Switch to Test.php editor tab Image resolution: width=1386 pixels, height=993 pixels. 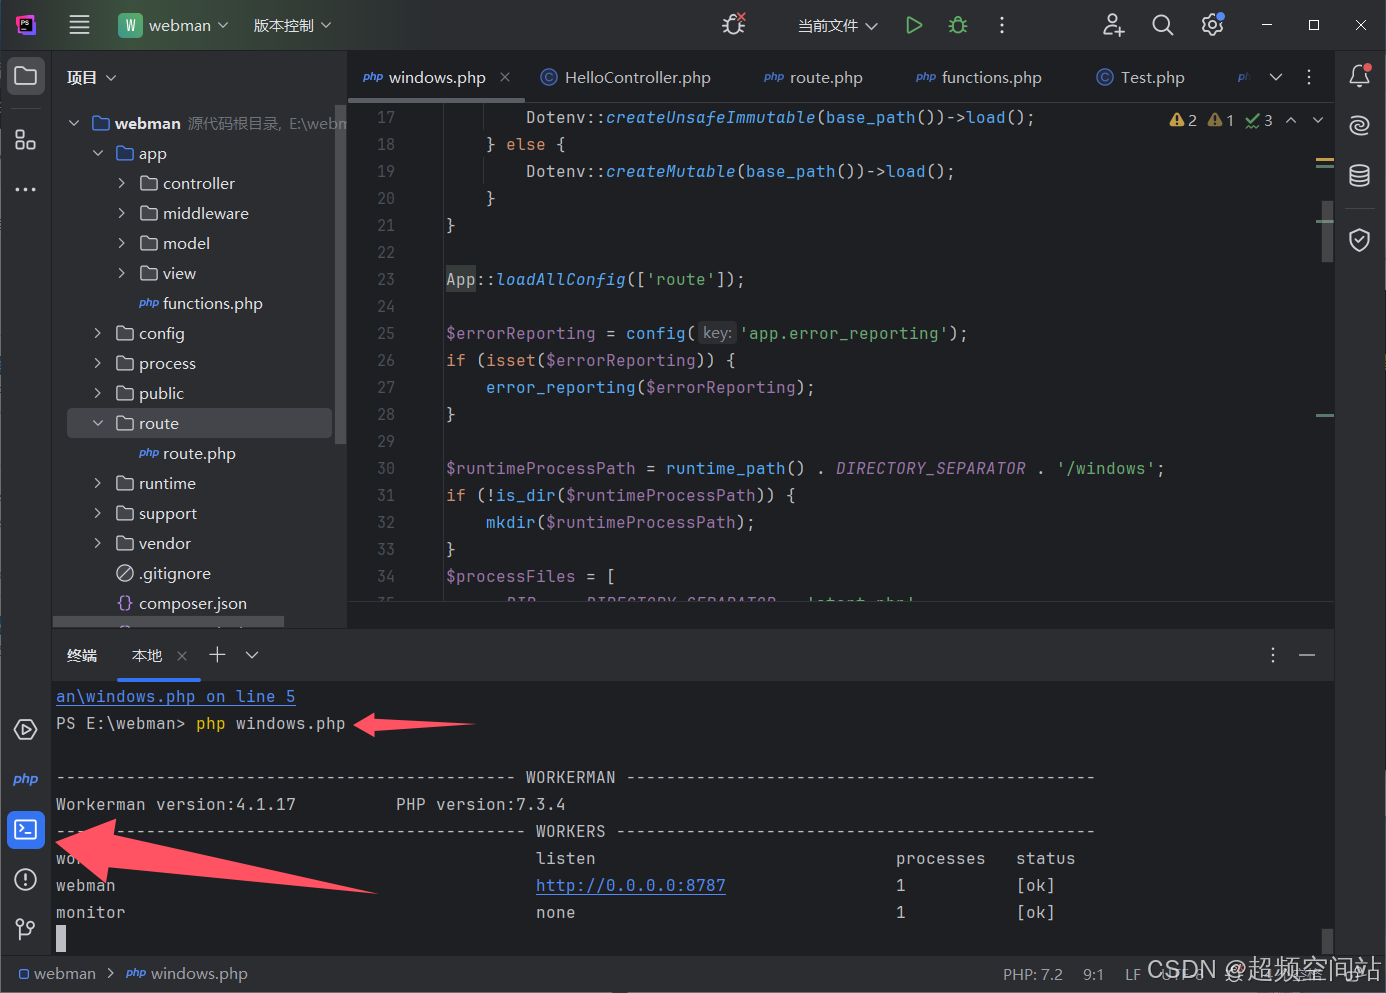pos(1141,77)
